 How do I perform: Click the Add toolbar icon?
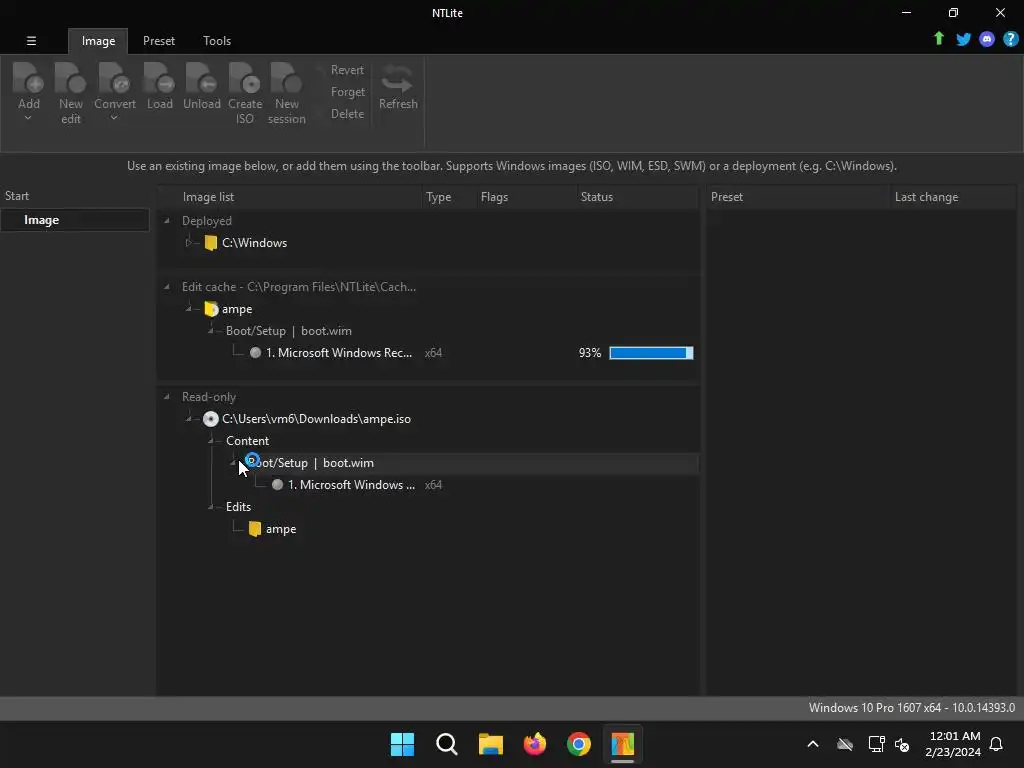pos(28,78)
